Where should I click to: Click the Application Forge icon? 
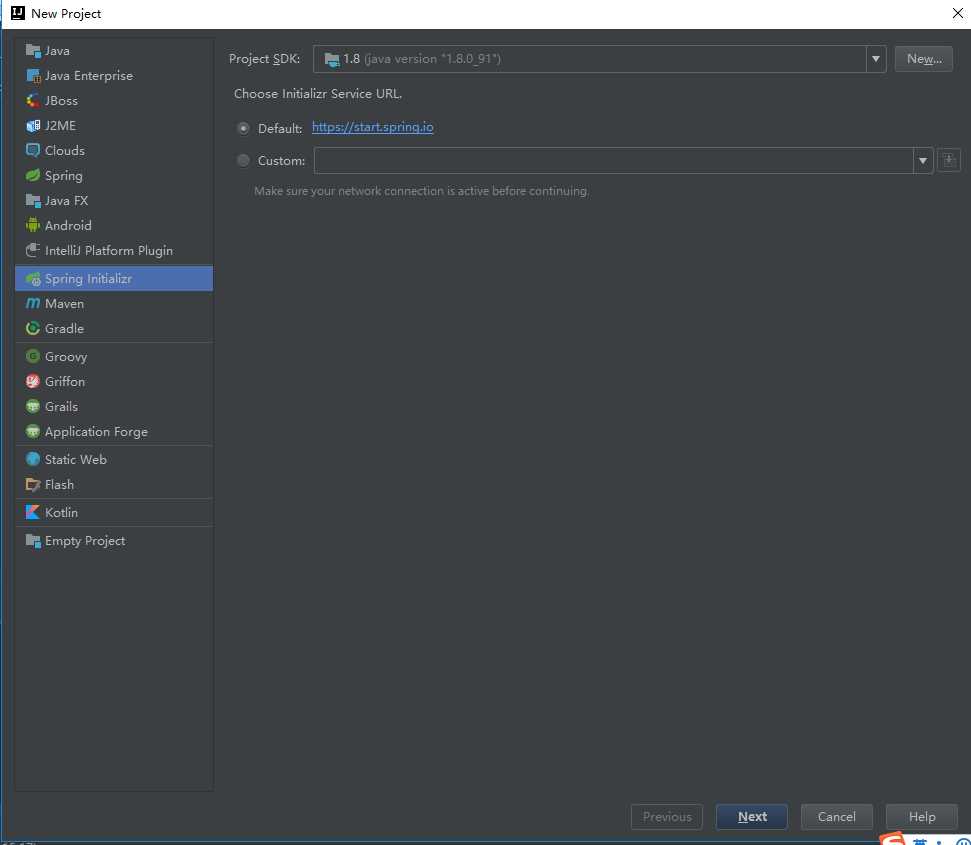coord(33,431)
